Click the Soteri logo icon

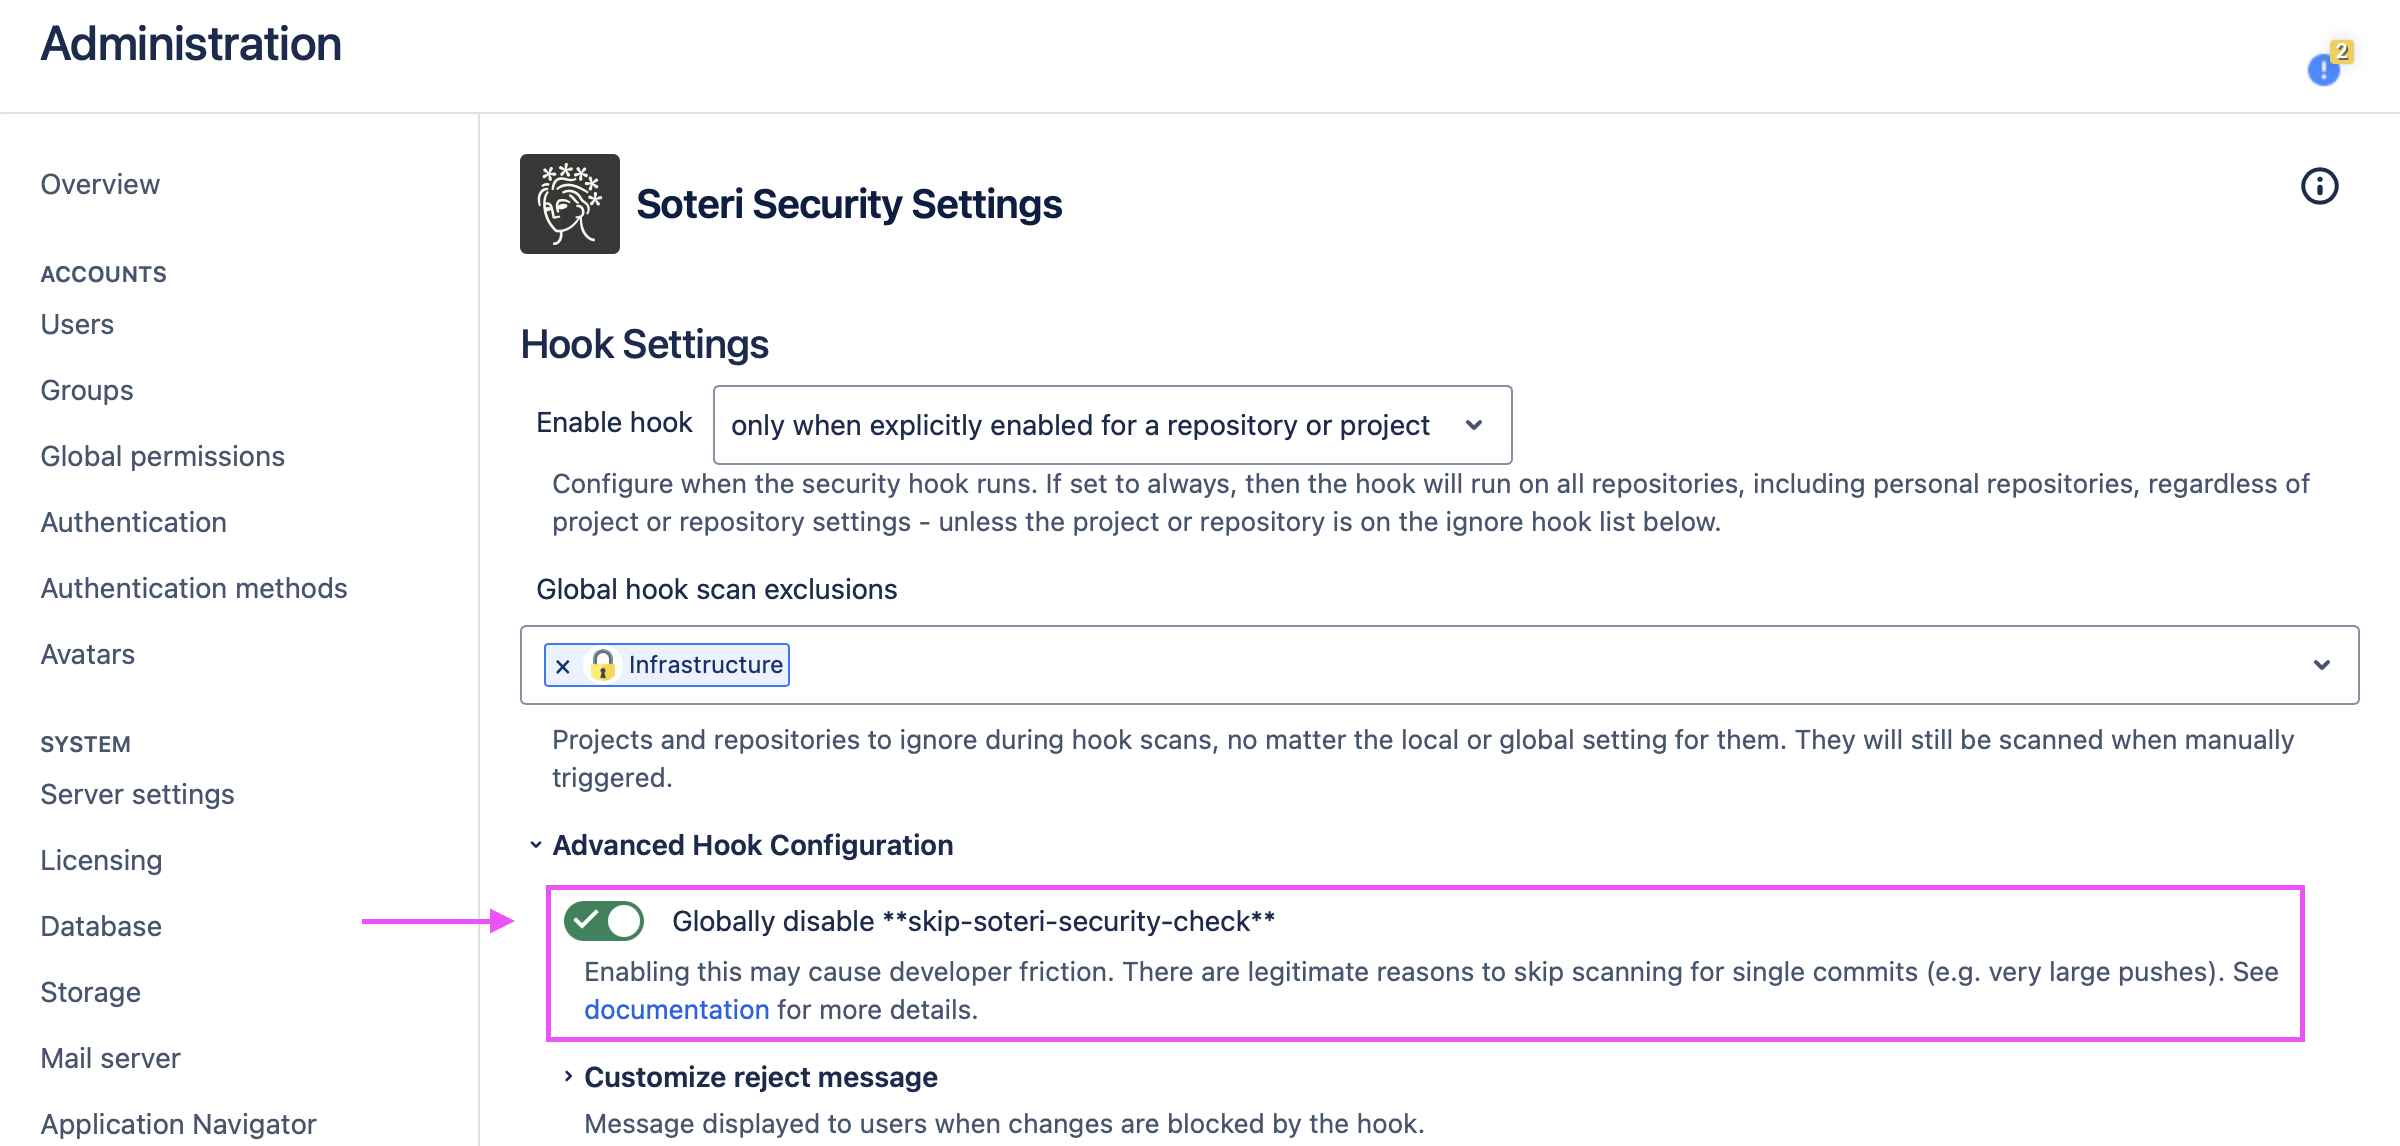(x=569, y=204)
